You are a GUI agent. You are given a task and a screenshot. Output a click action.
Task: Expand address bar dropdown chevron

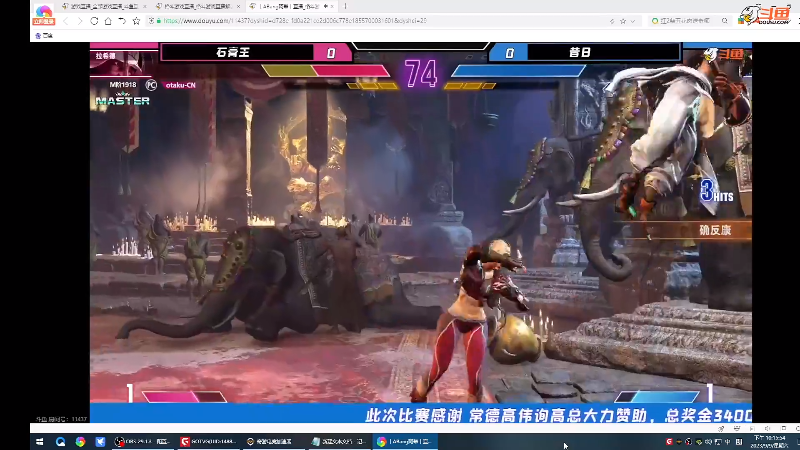[633, 21]
